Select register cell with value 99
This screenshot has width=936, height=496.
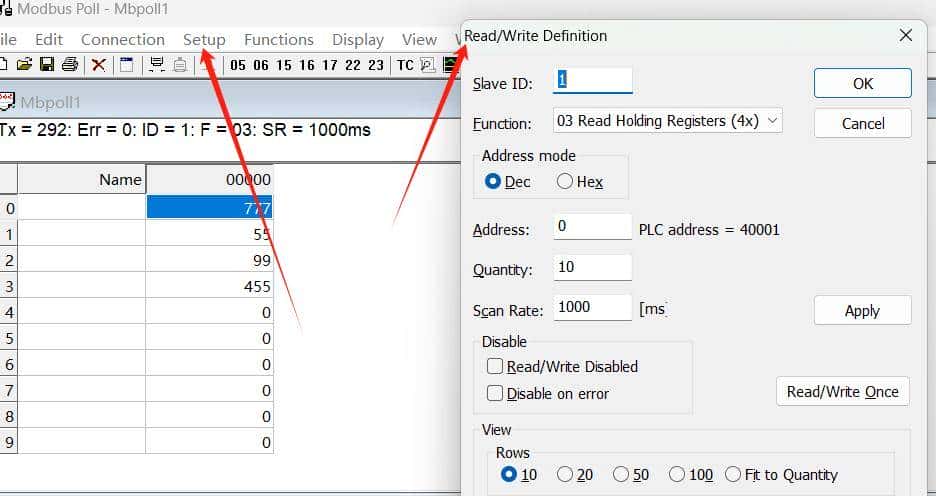[x=210, y=260]
